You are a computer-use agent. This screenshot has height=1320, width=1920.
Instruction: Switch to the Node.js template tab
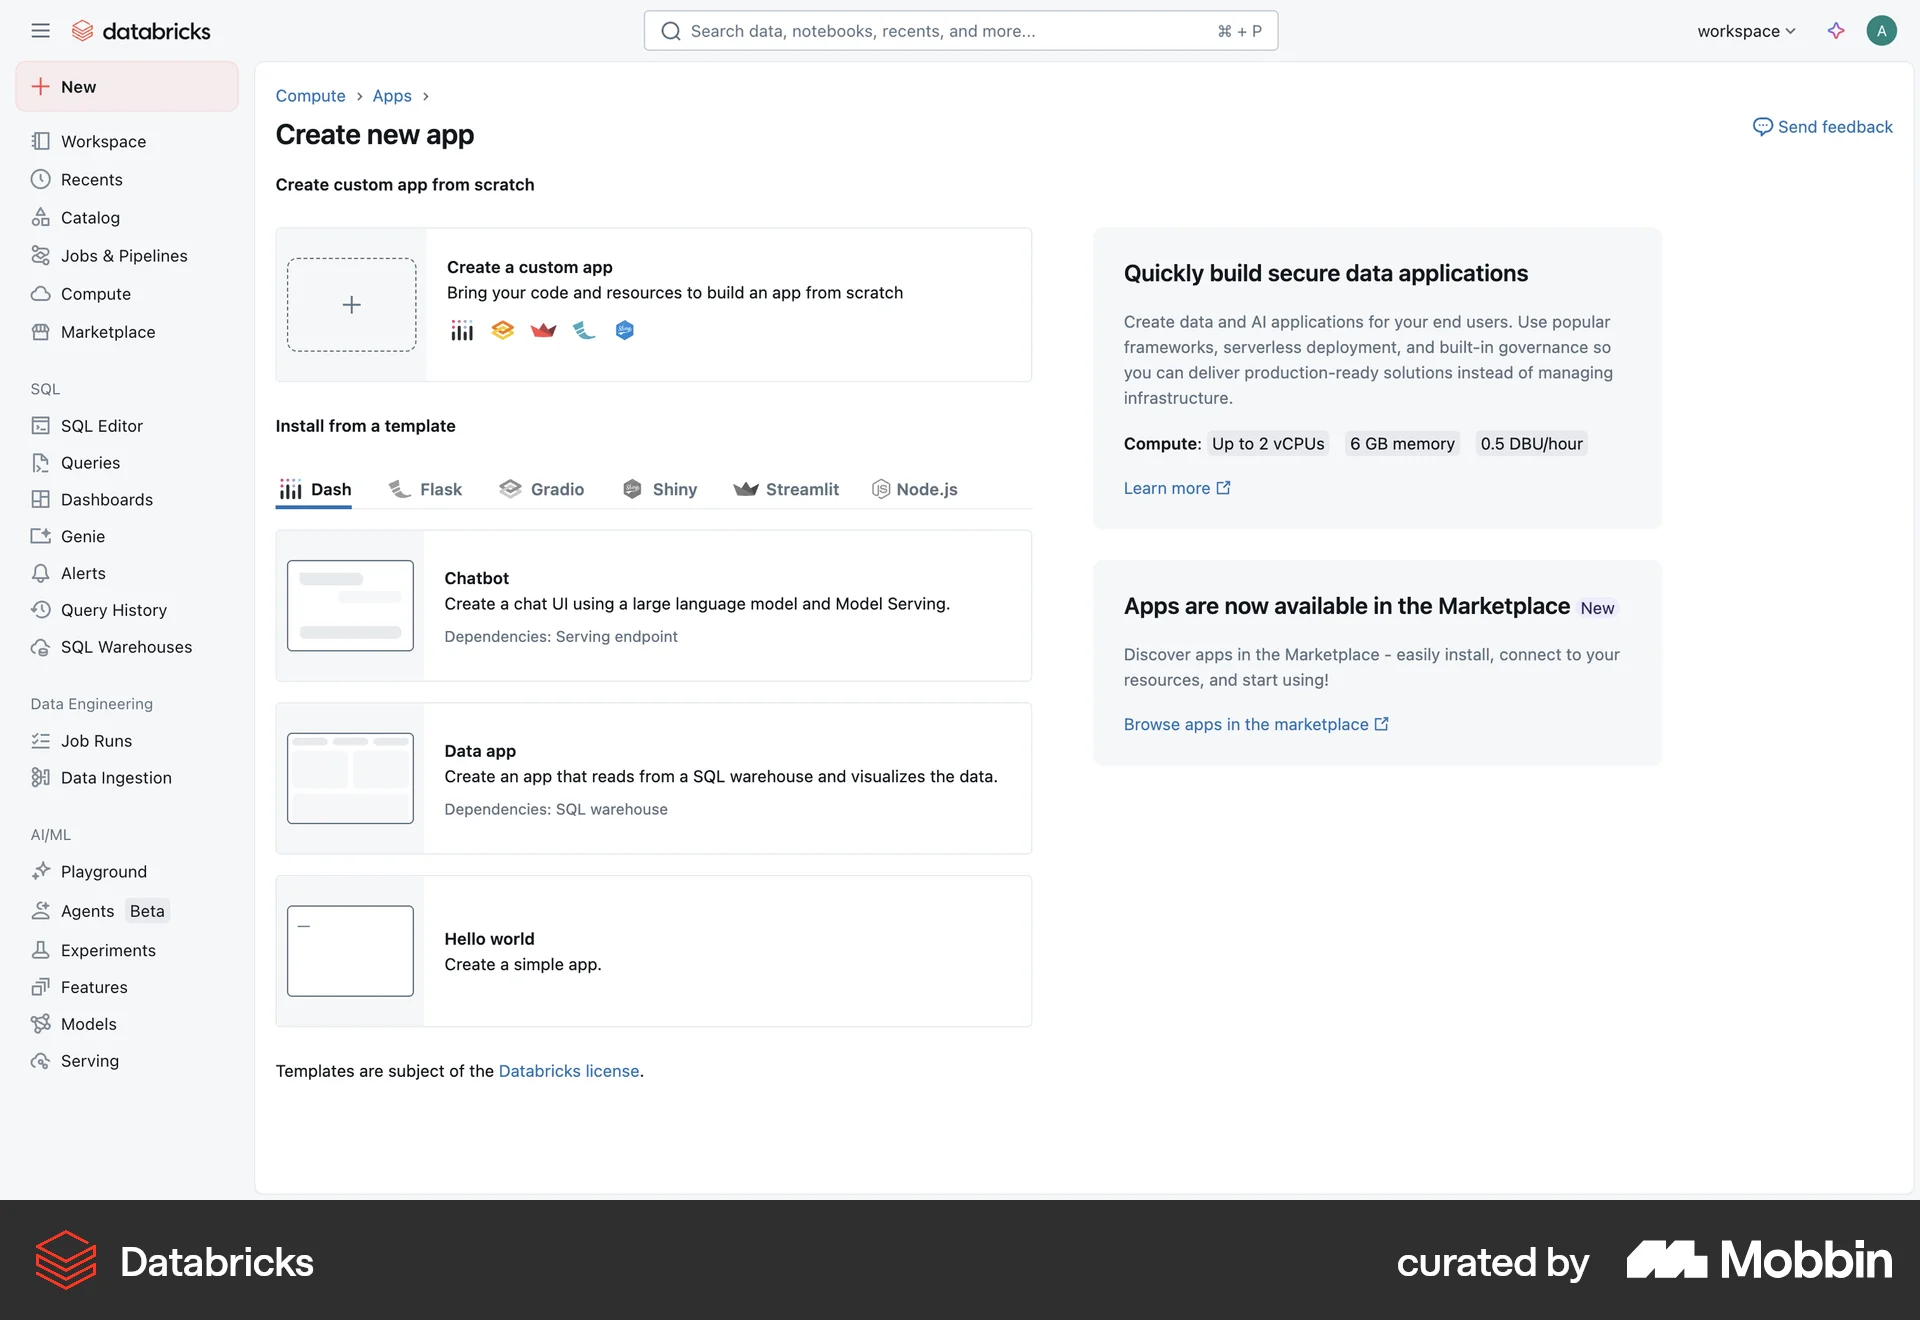[914, 489]
